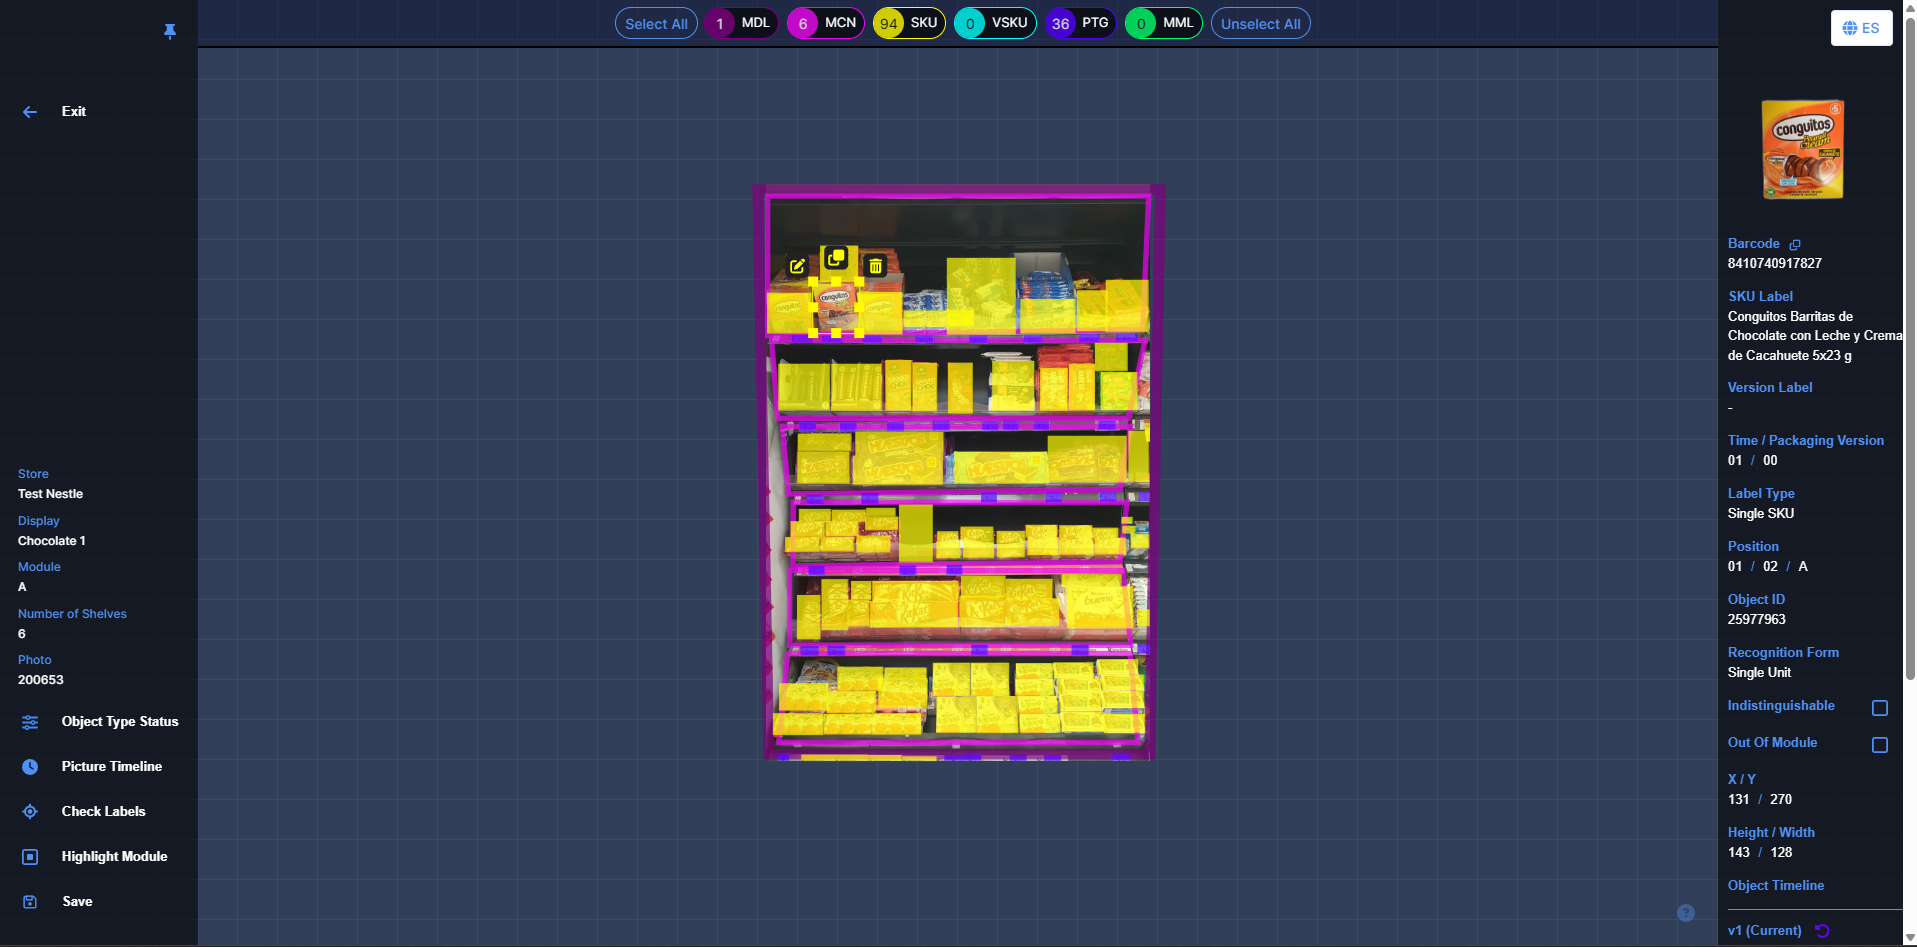Open Object Type Status options
The height and width of the screenshot is (947, 1917).
119,722
